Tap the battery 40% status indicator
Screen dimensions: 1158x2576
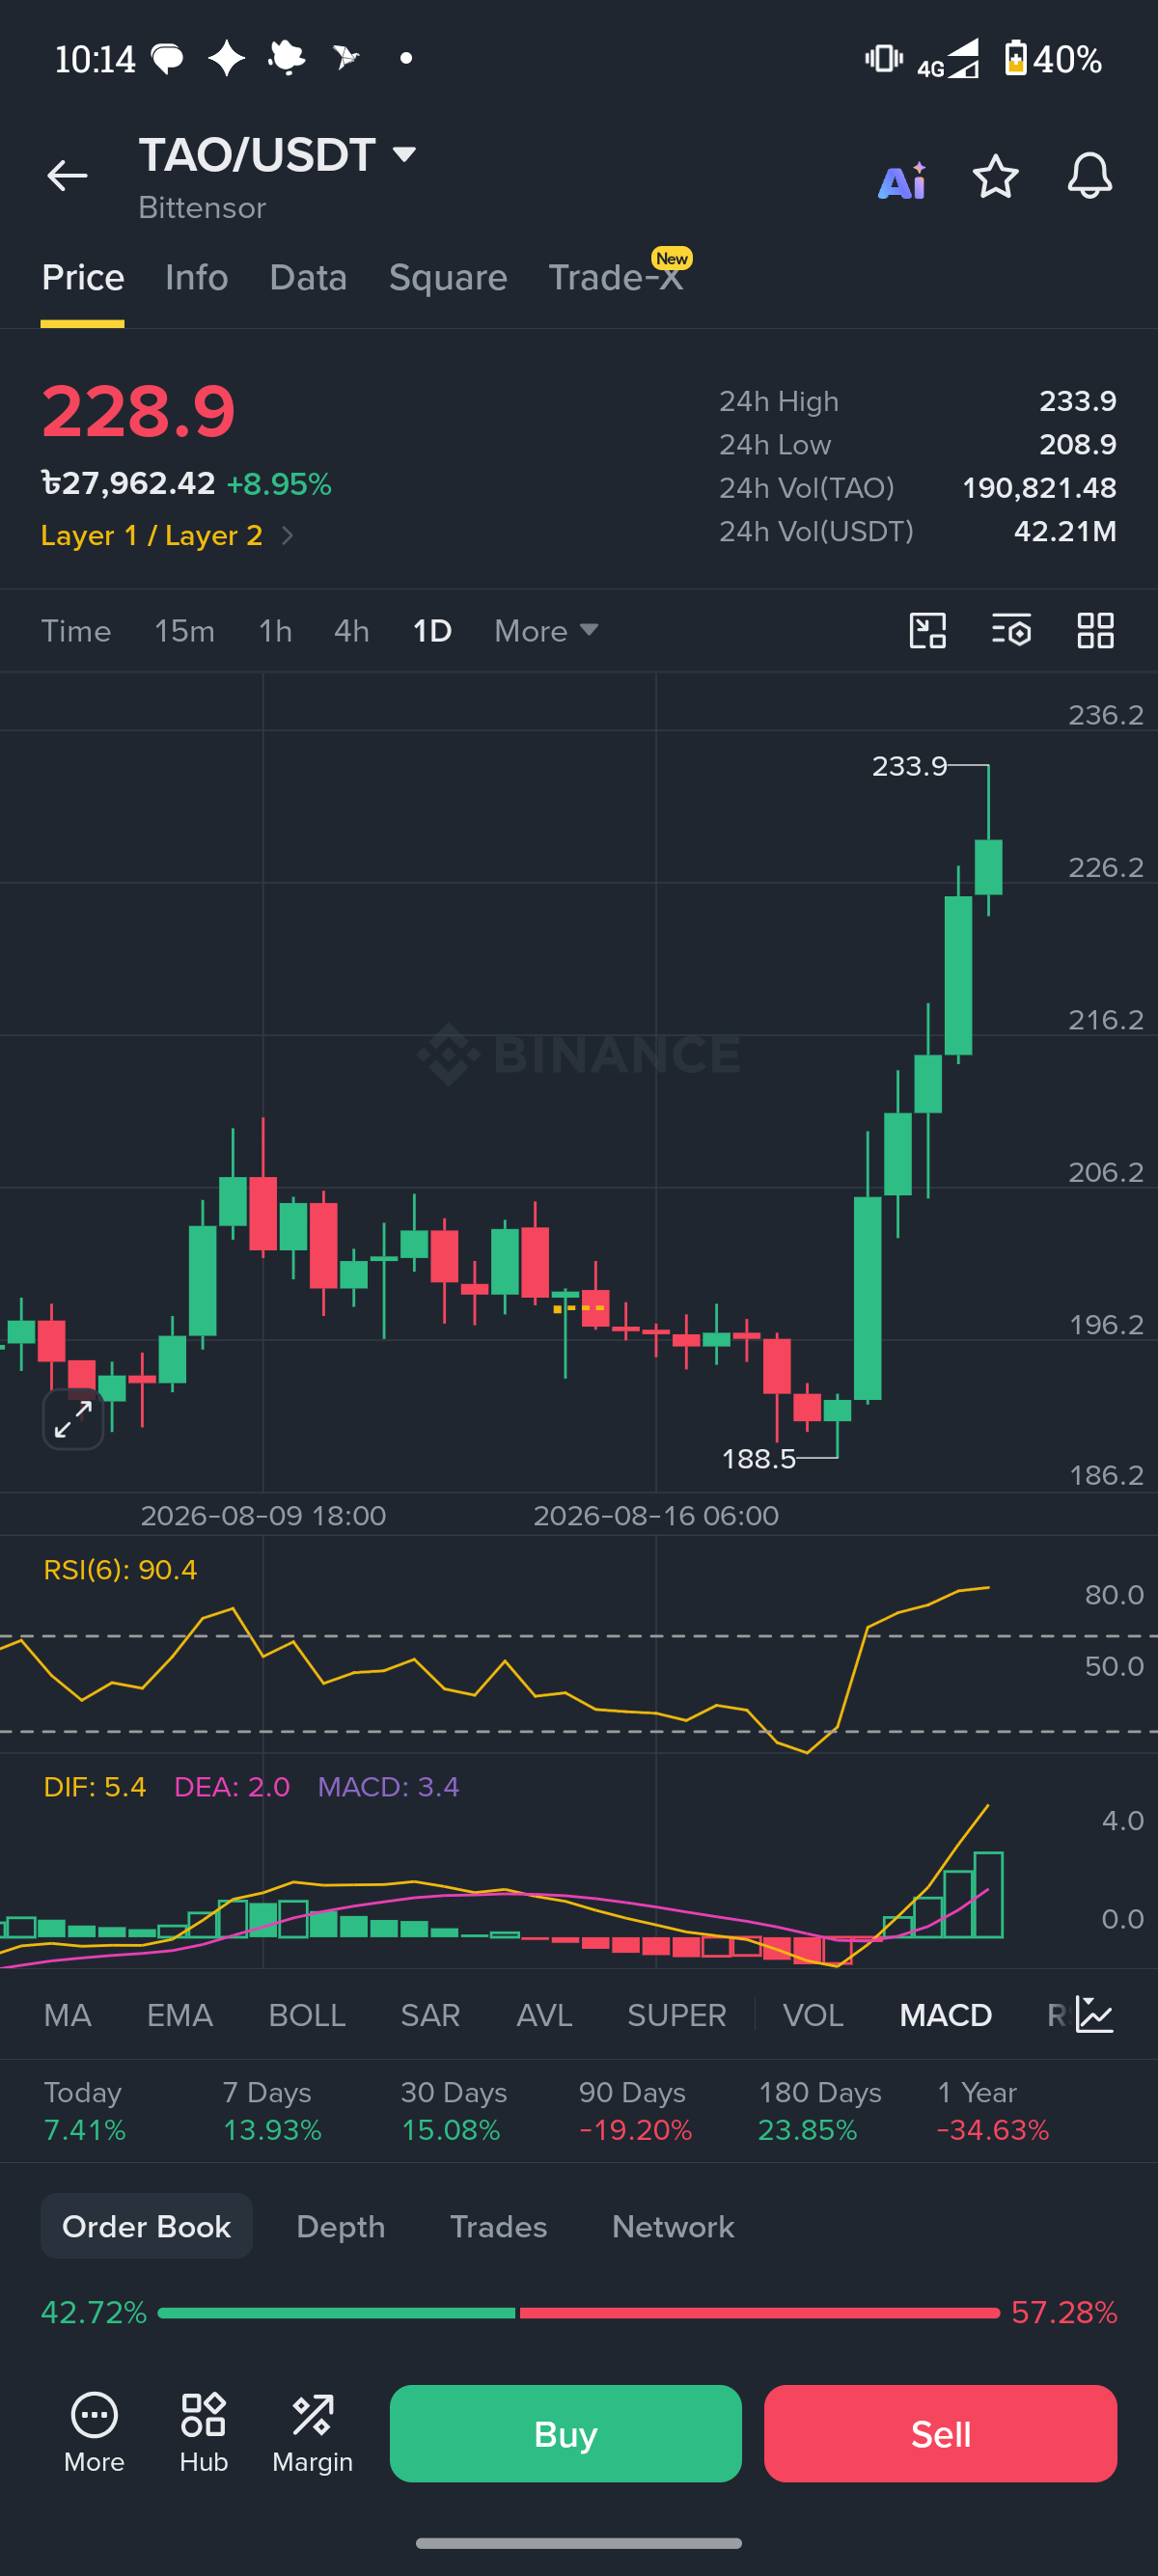click(x=1052, y=59)
